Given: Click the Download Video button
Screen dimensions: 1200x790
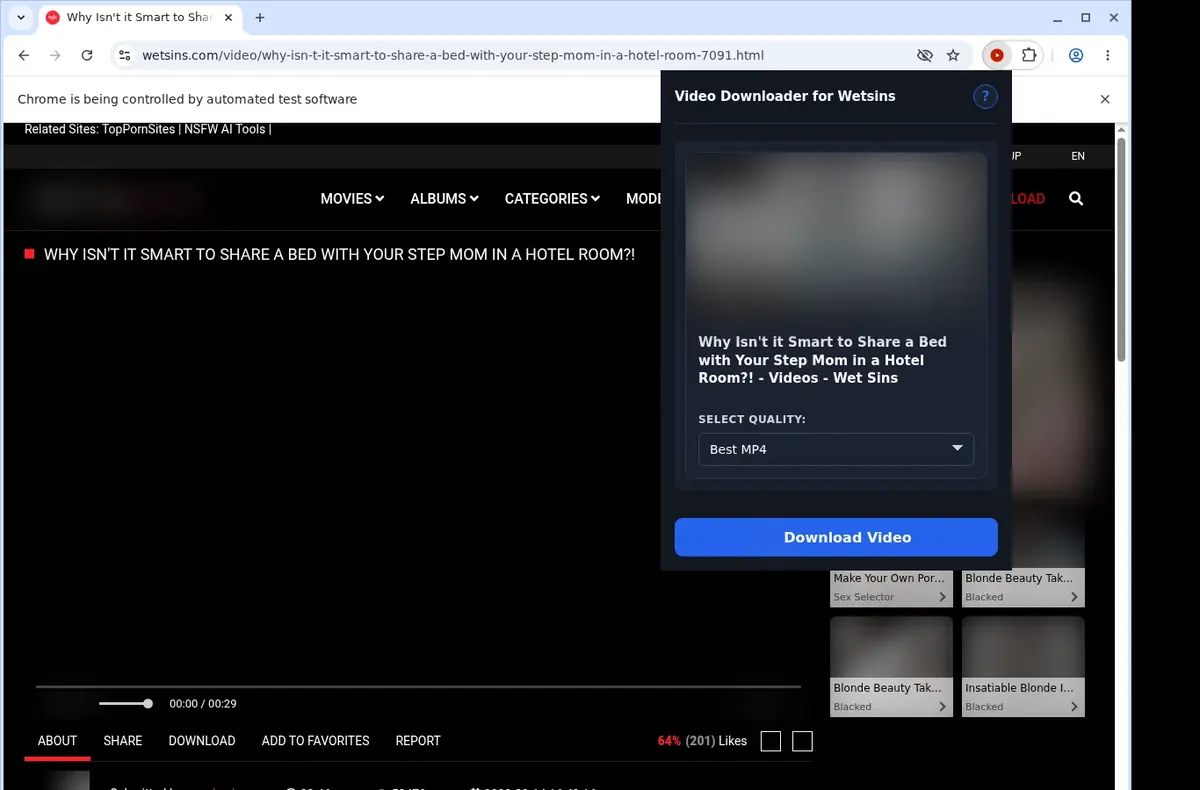Looking at the screenshot, I should [836, 537].
